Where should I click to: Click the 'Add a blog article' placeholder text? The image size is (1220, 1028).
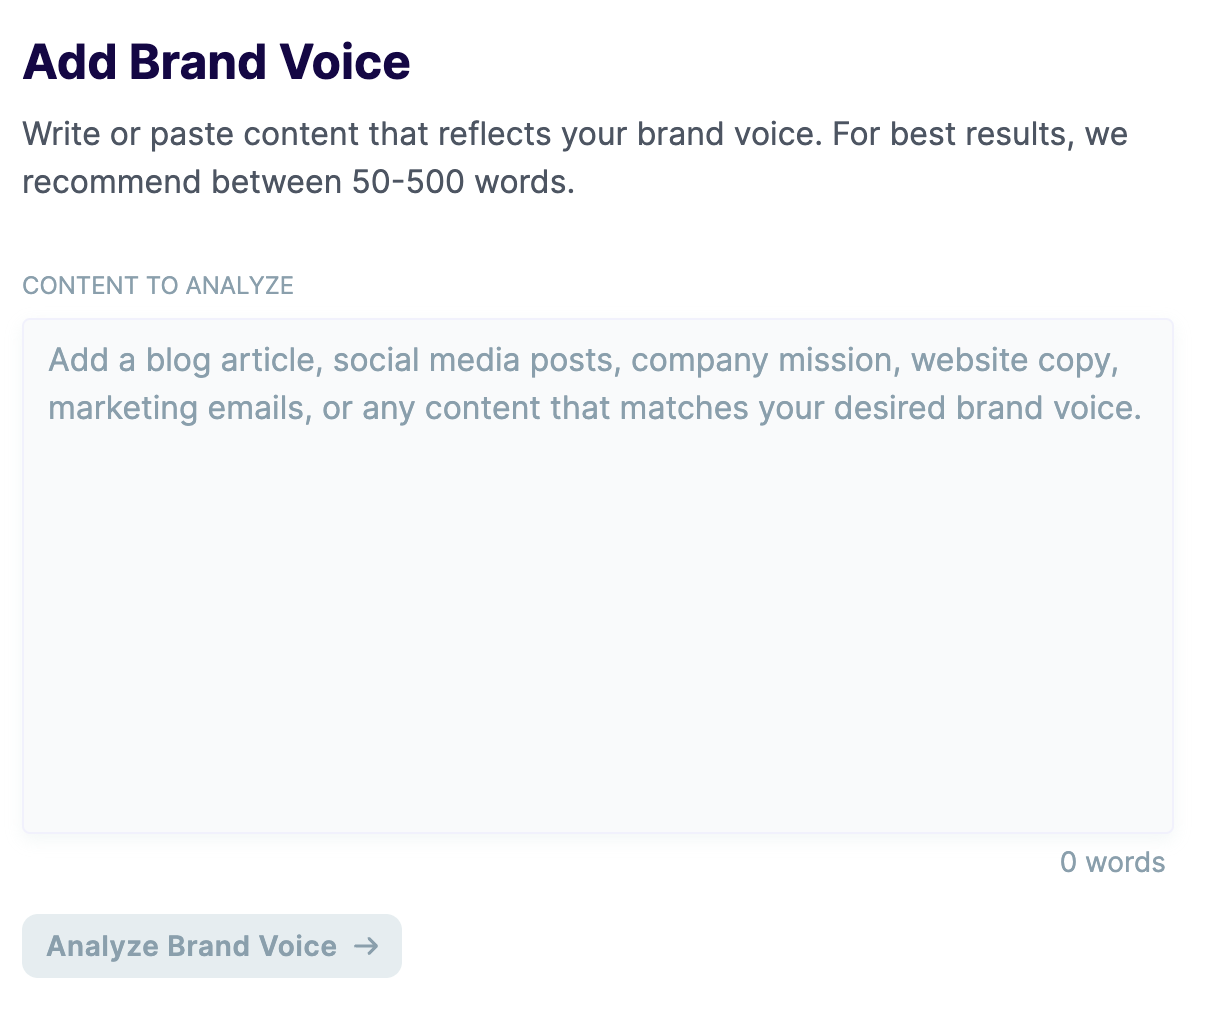[185, 360]
